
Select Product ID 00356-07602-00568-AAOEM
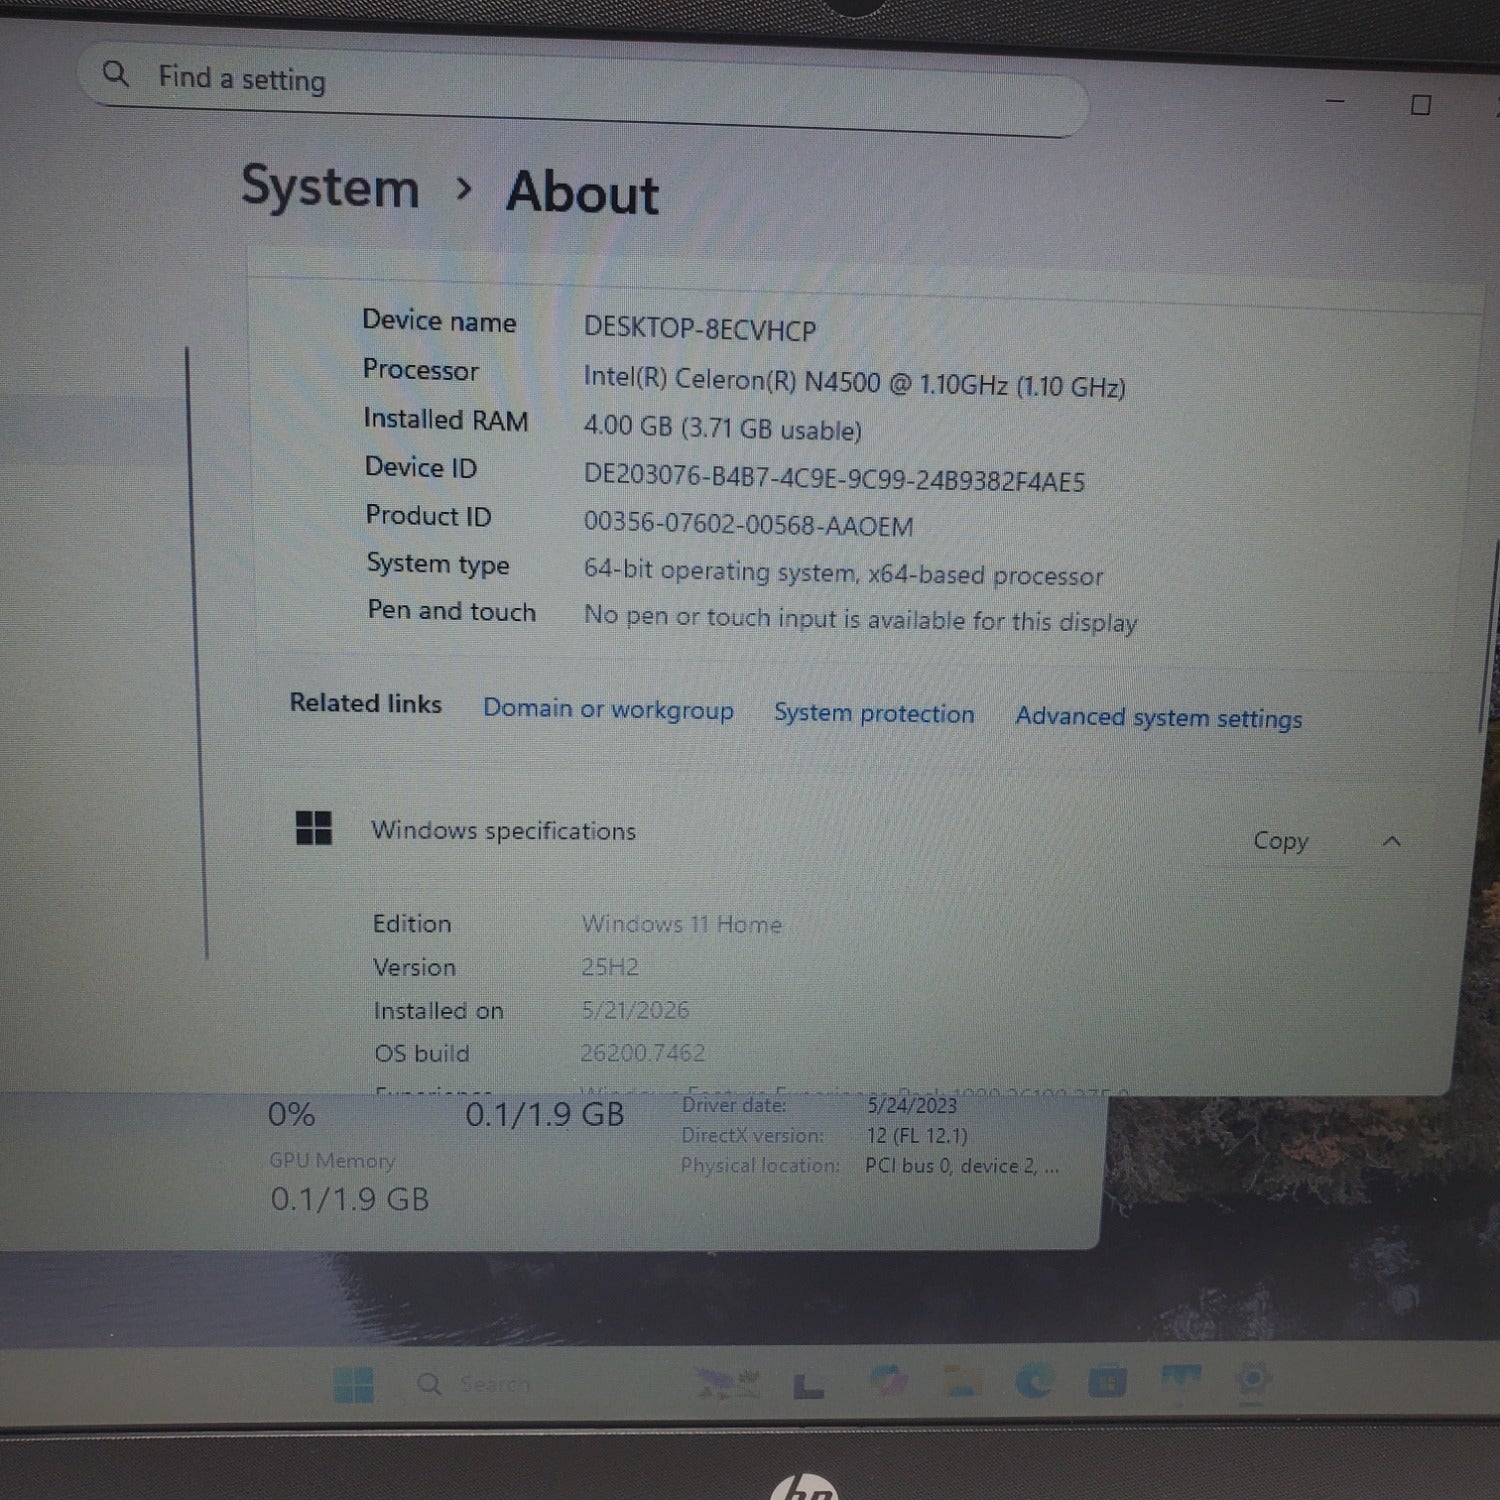coord(748,524)
